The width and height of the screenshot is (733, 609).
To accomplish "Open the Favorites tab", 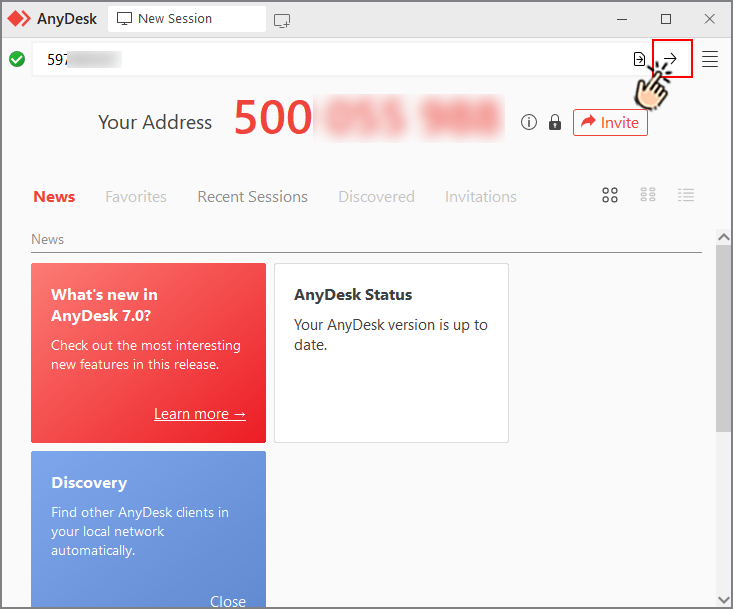I will (x=136, y=197).
